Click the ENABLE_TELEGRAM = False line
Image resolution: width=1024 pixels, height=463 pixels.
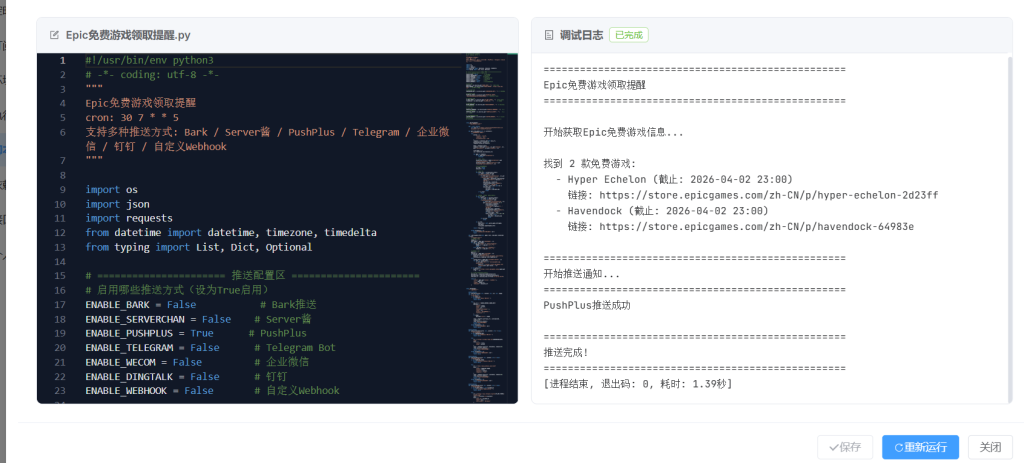pyautogui.click(x=210, y=348)
